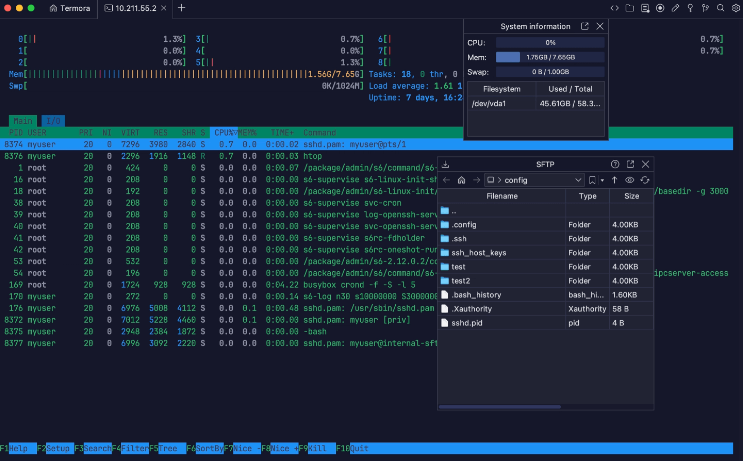Start session recording with the record icon
This screenshot has height=461, width=743.
[x=660, y=8]
